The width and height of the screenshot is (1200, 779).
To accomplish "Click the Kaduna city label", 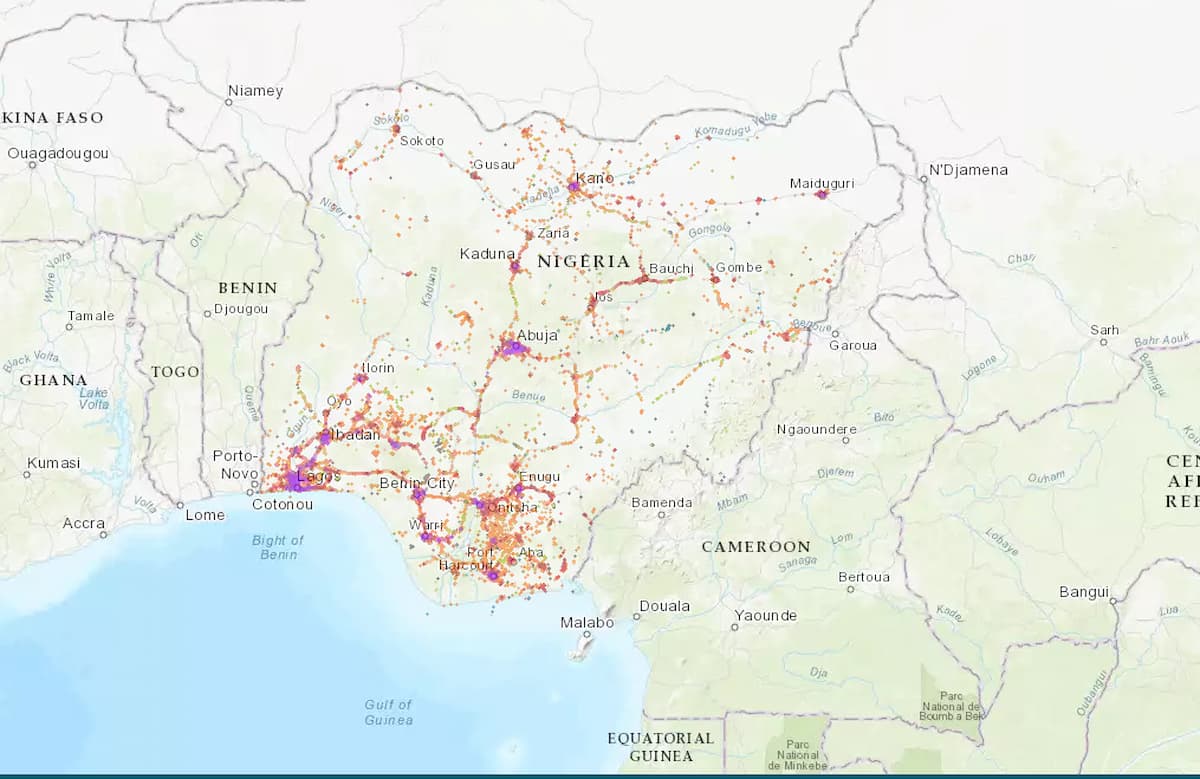I will pyautogui.click(x=487, y=254).
